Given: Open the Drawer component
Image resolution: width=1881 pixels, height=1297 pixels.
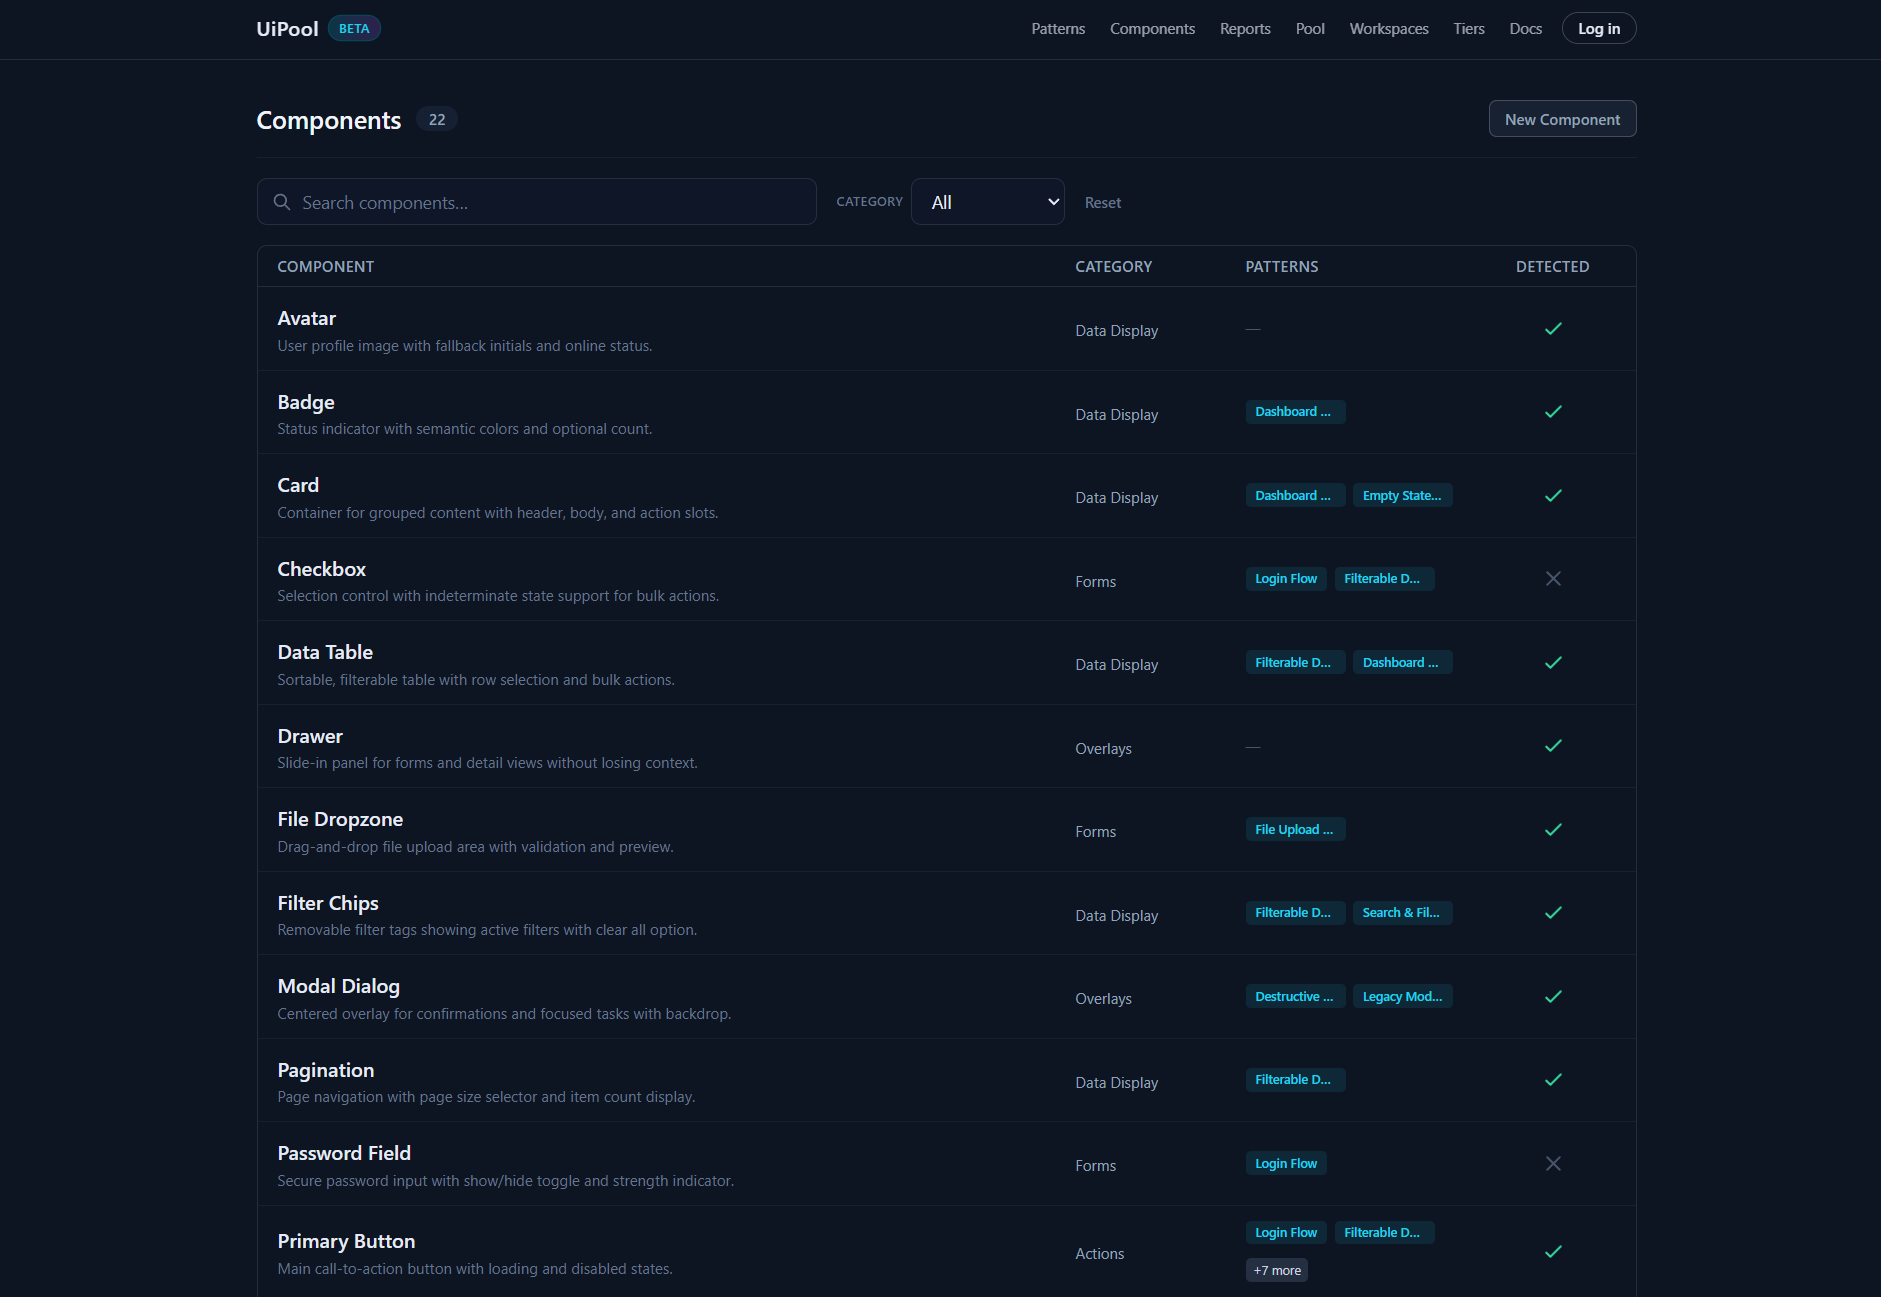Looking at the screenshot, I should tap(310, 737).
